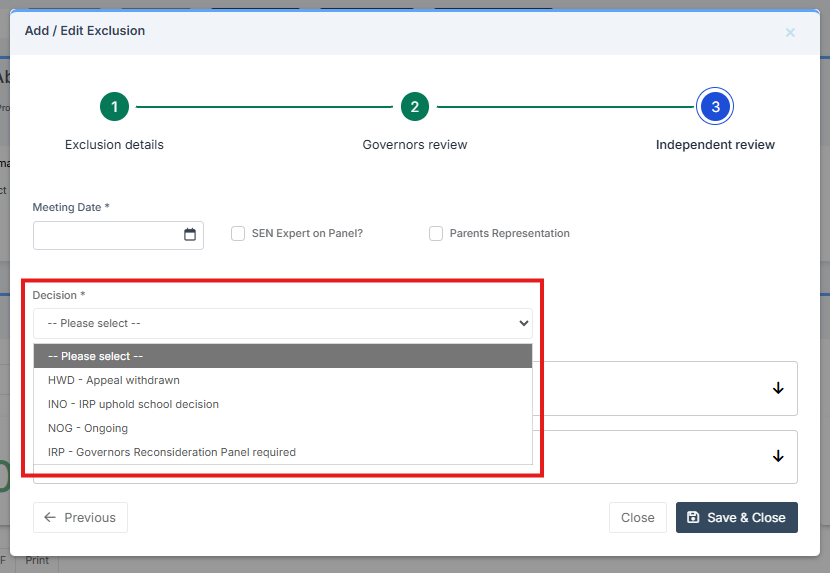Click step 3 Independent review circle
This screenshot has height=573, width=830.
715,106
